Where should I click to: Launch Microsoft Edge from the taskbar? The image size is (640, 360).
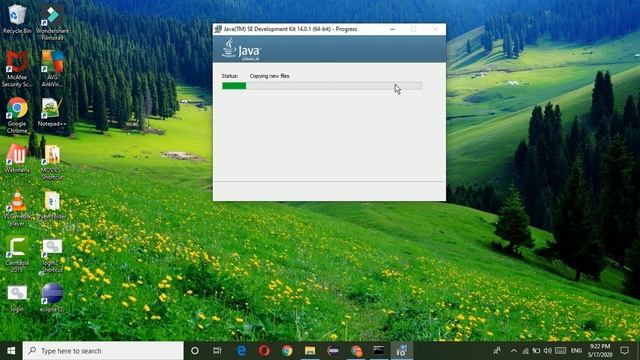pos(242,351)
